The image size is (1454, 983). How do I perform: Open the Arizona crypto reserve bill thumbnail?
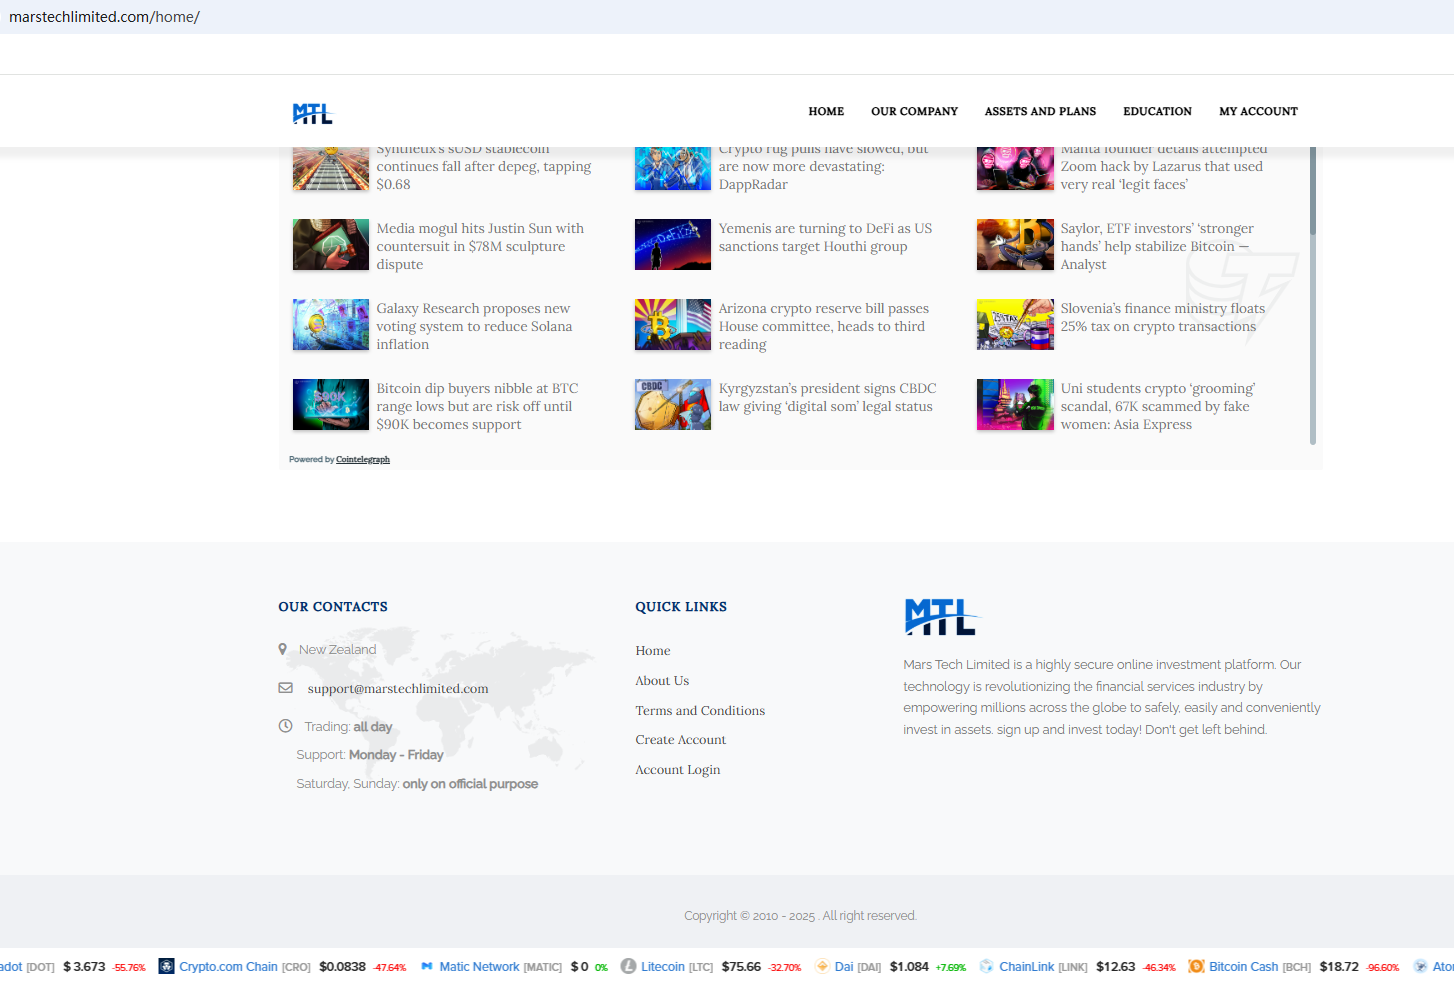[673, 325]
